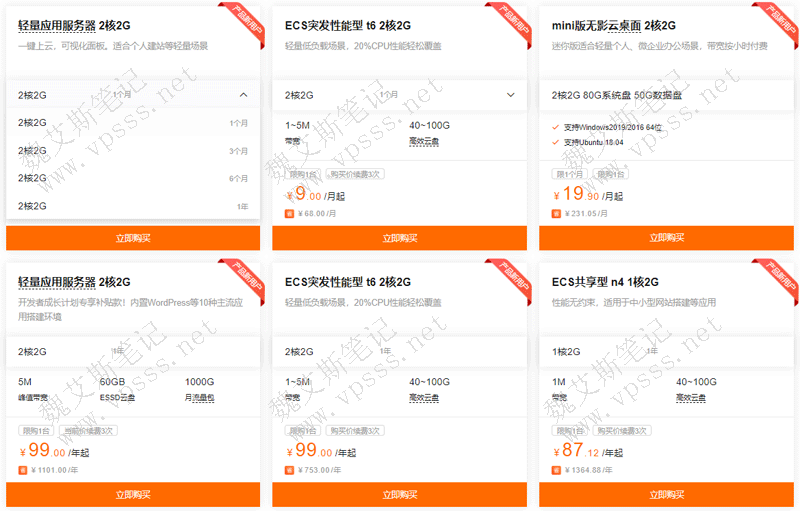Click the ESSD云盘 label under 60GB
This screenshot has width=800, height=511.
pyautogui.click(x=117, y=398)
